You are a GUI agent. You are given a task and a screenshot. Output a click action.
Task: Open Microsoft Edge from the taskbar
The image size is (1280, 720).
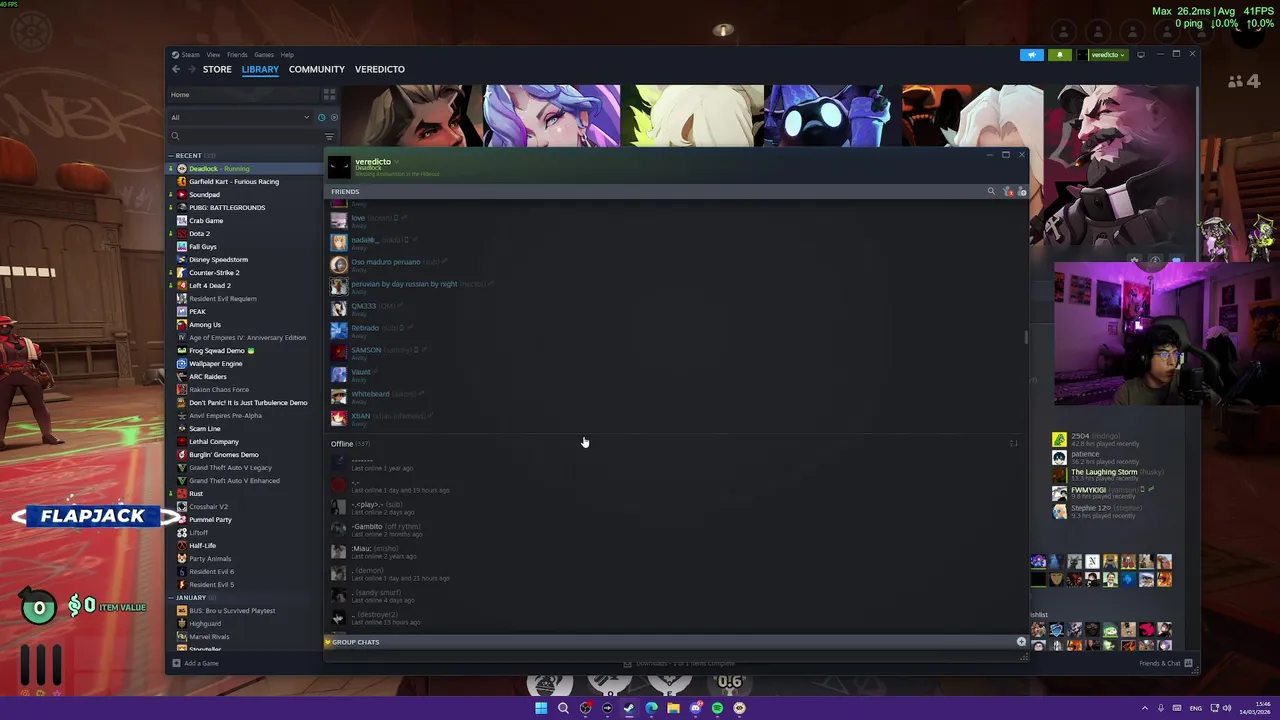[651, 708]
